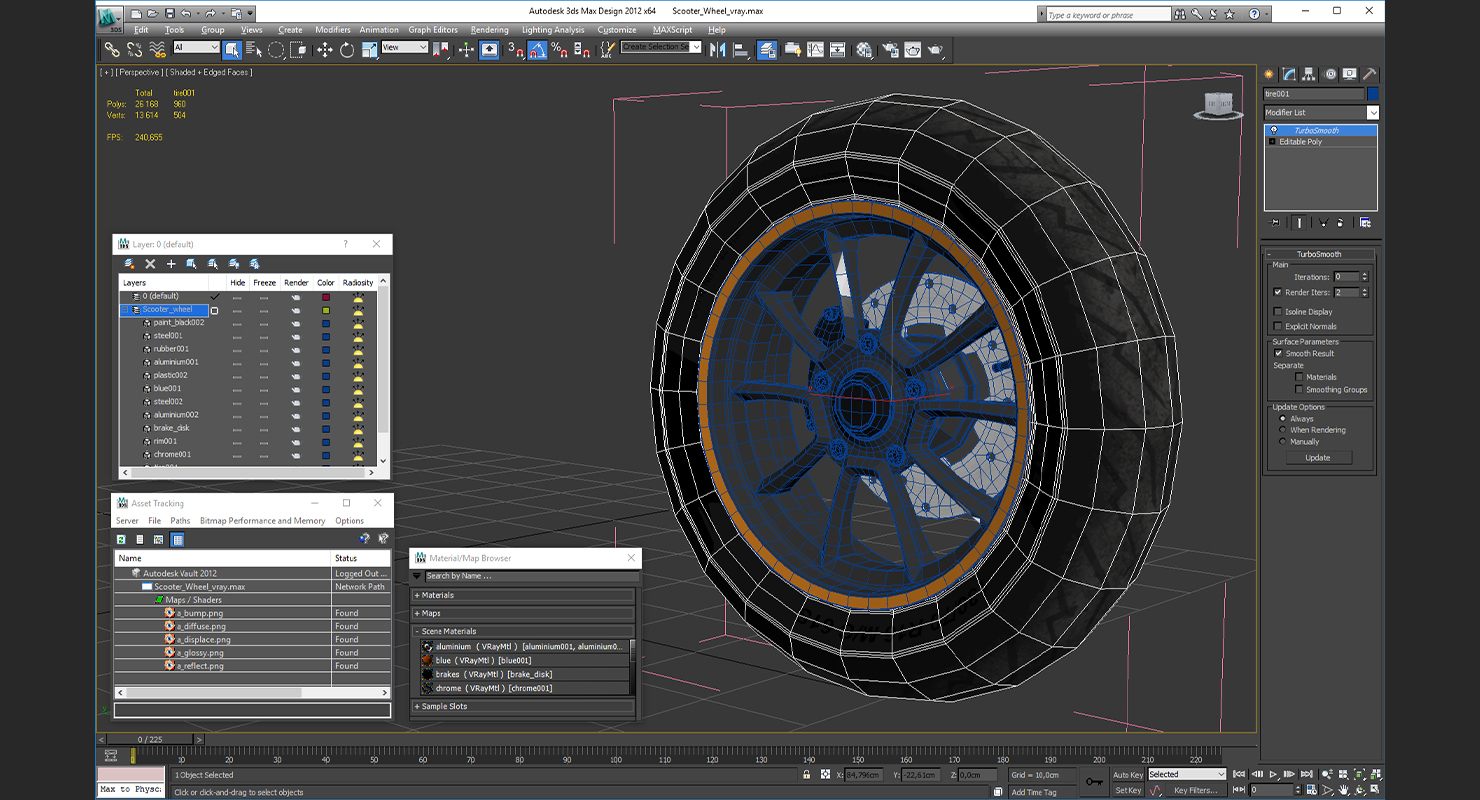Choose the Select and Move tool
The width and height of the screenshot is (1480, 800).
[325, 50]
